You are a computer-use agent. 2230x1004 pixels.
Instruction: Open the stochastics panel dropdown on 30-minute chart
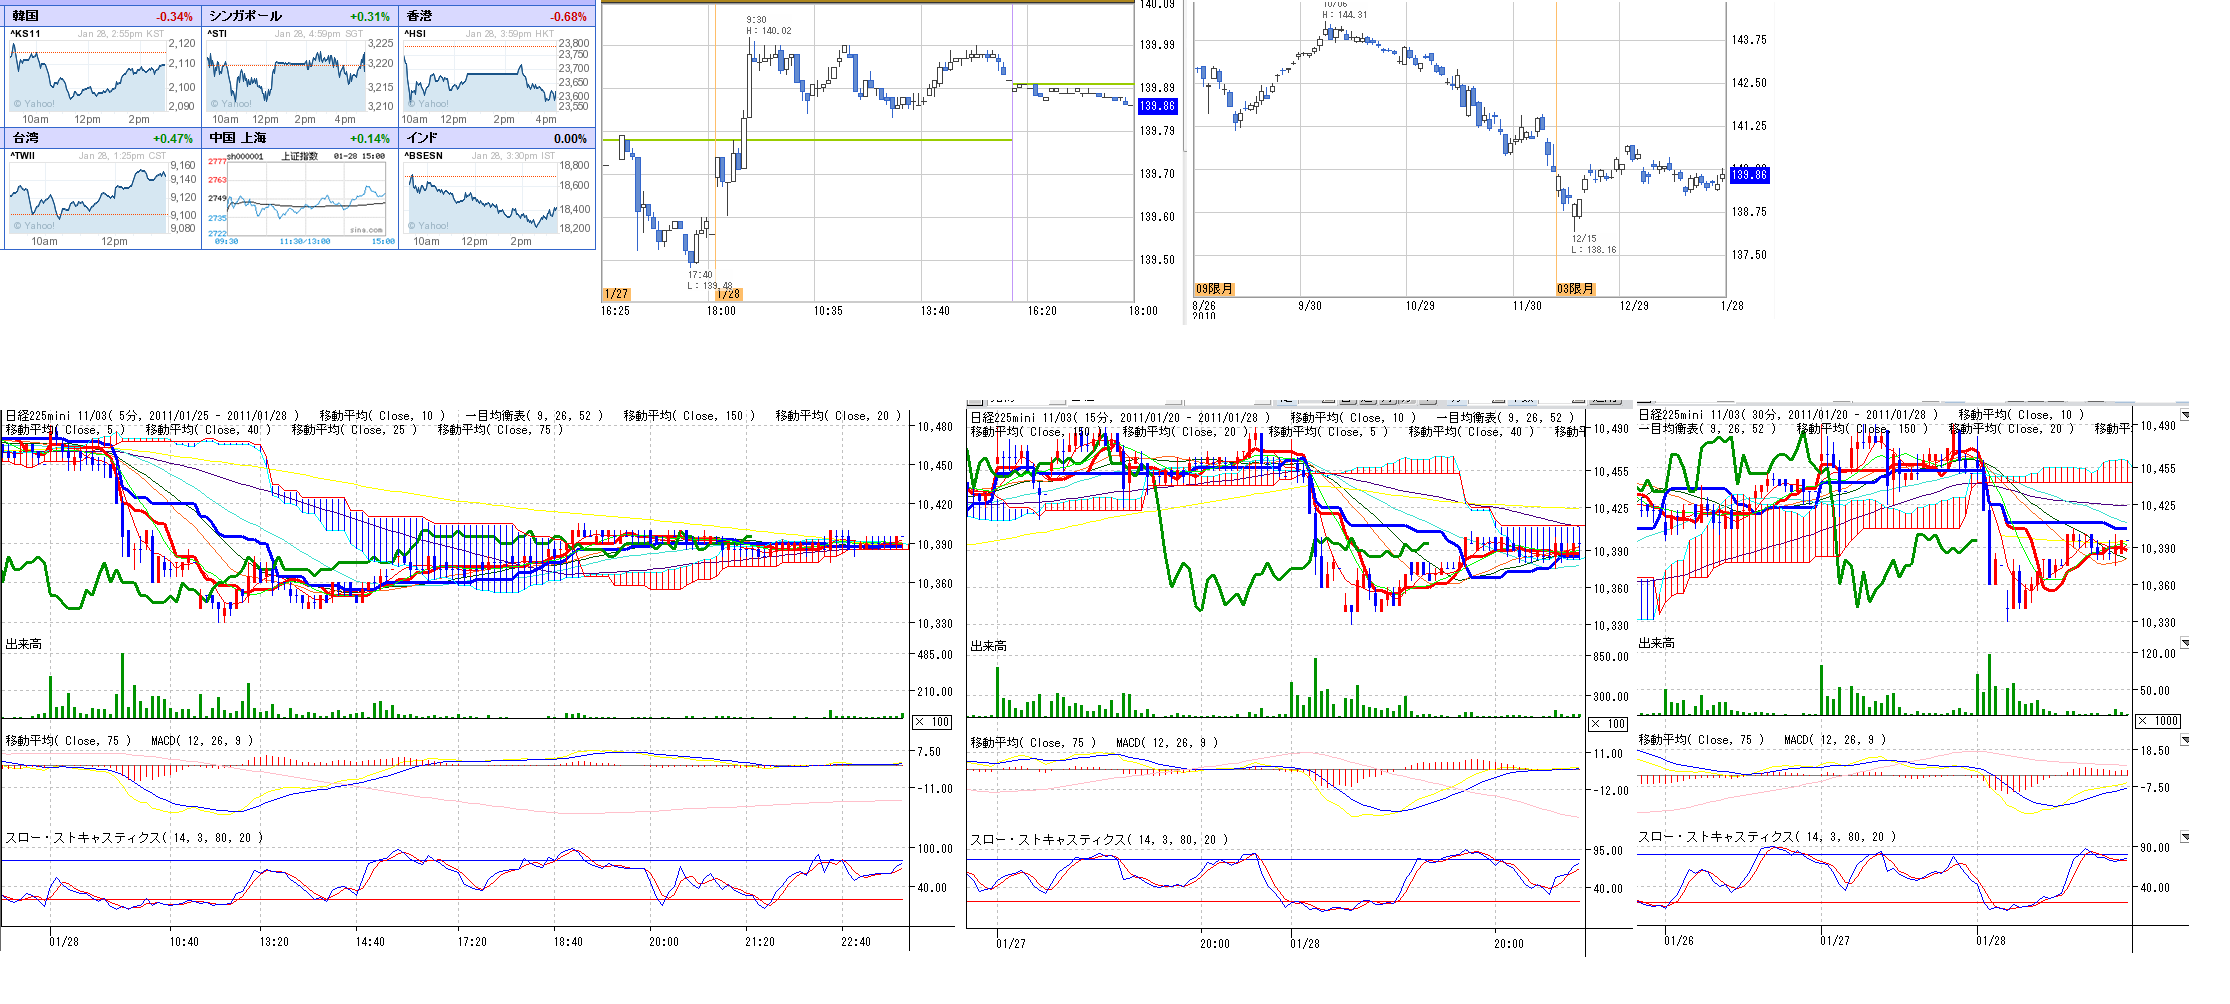(2184, 837)
